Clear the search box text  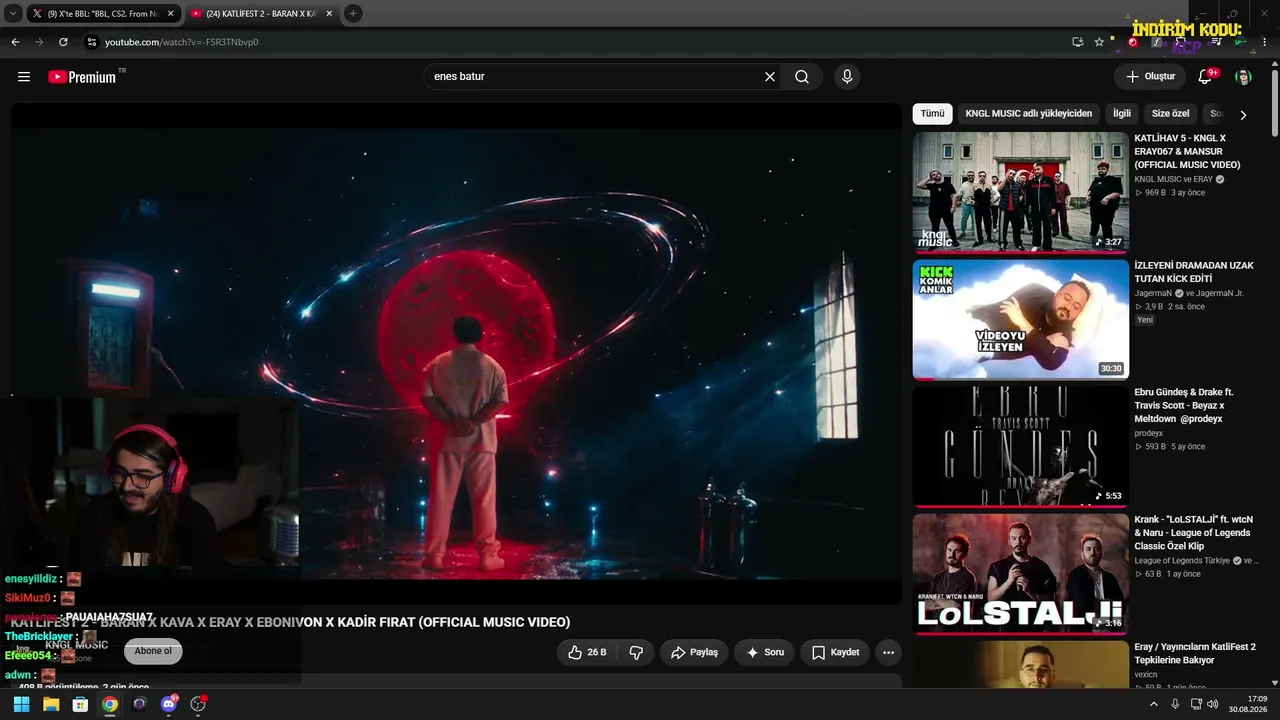(770, 77)
